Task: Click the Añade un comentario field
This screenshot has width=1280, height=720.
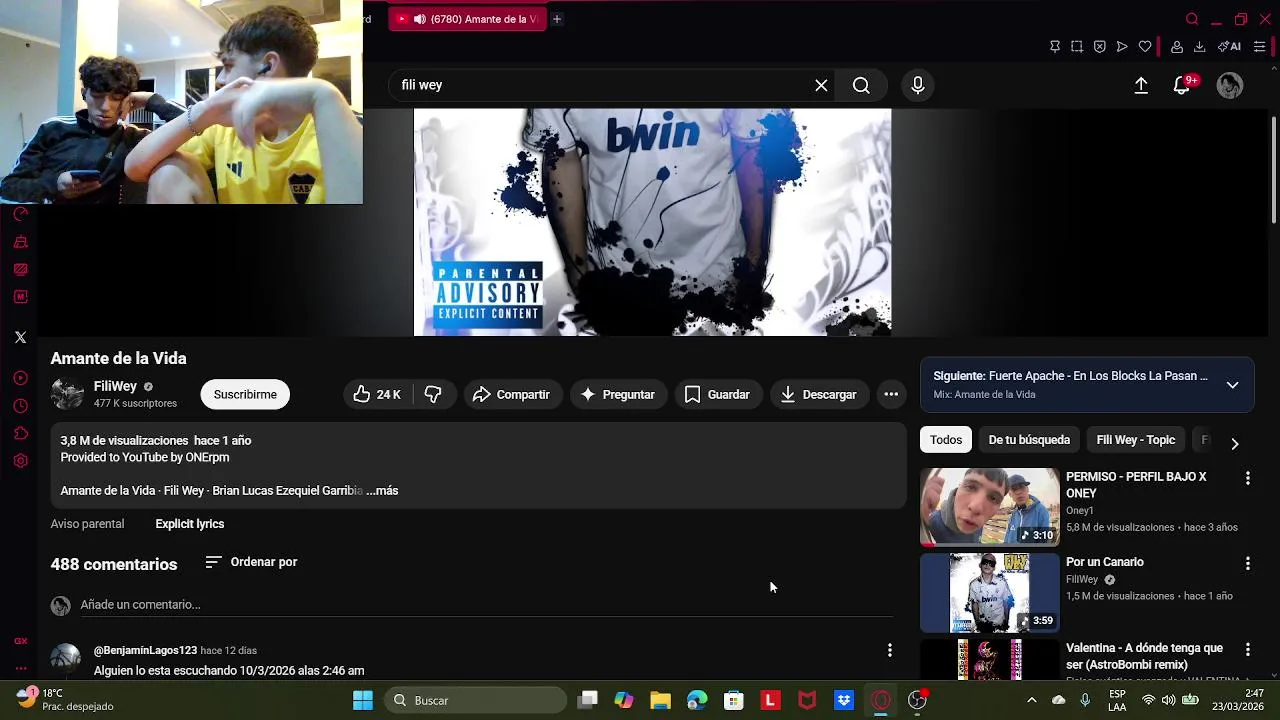Action: pos(486,604)
